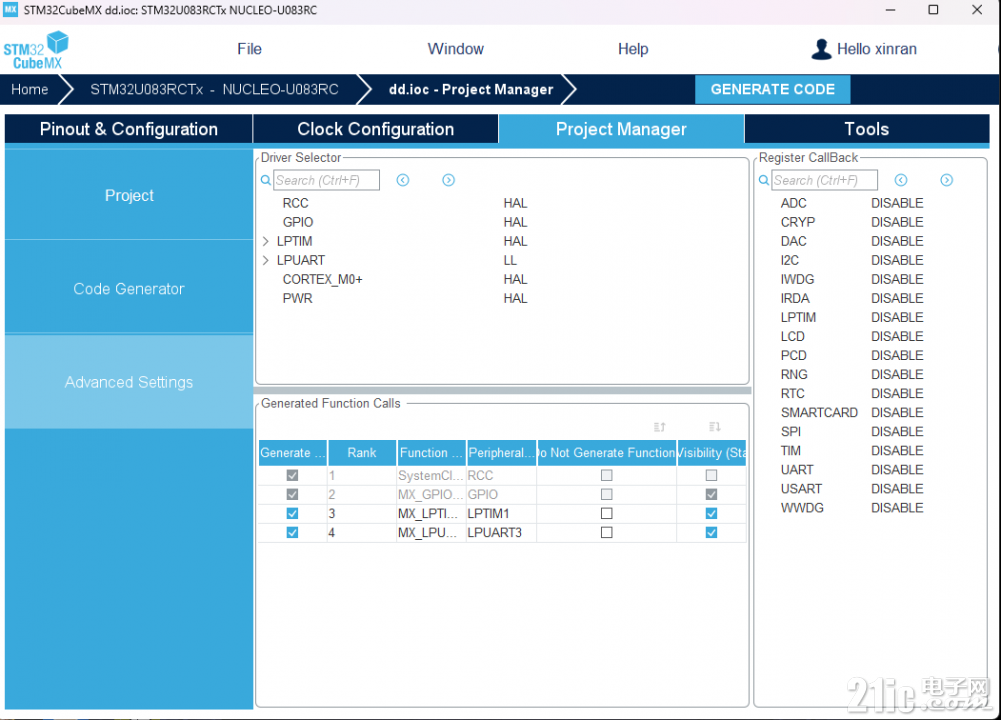Image resolution: width=1001 pixels, height=720 pixels.
Task: Uncheck Generate for the LPUART3 row
Action: [292, 533]
